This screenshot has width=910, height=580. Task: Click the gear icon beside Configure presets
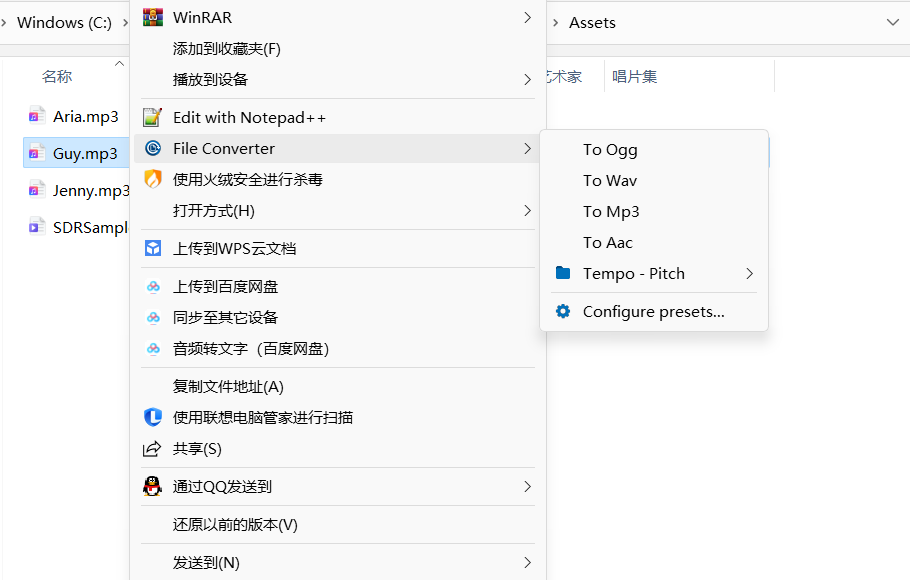563,311
